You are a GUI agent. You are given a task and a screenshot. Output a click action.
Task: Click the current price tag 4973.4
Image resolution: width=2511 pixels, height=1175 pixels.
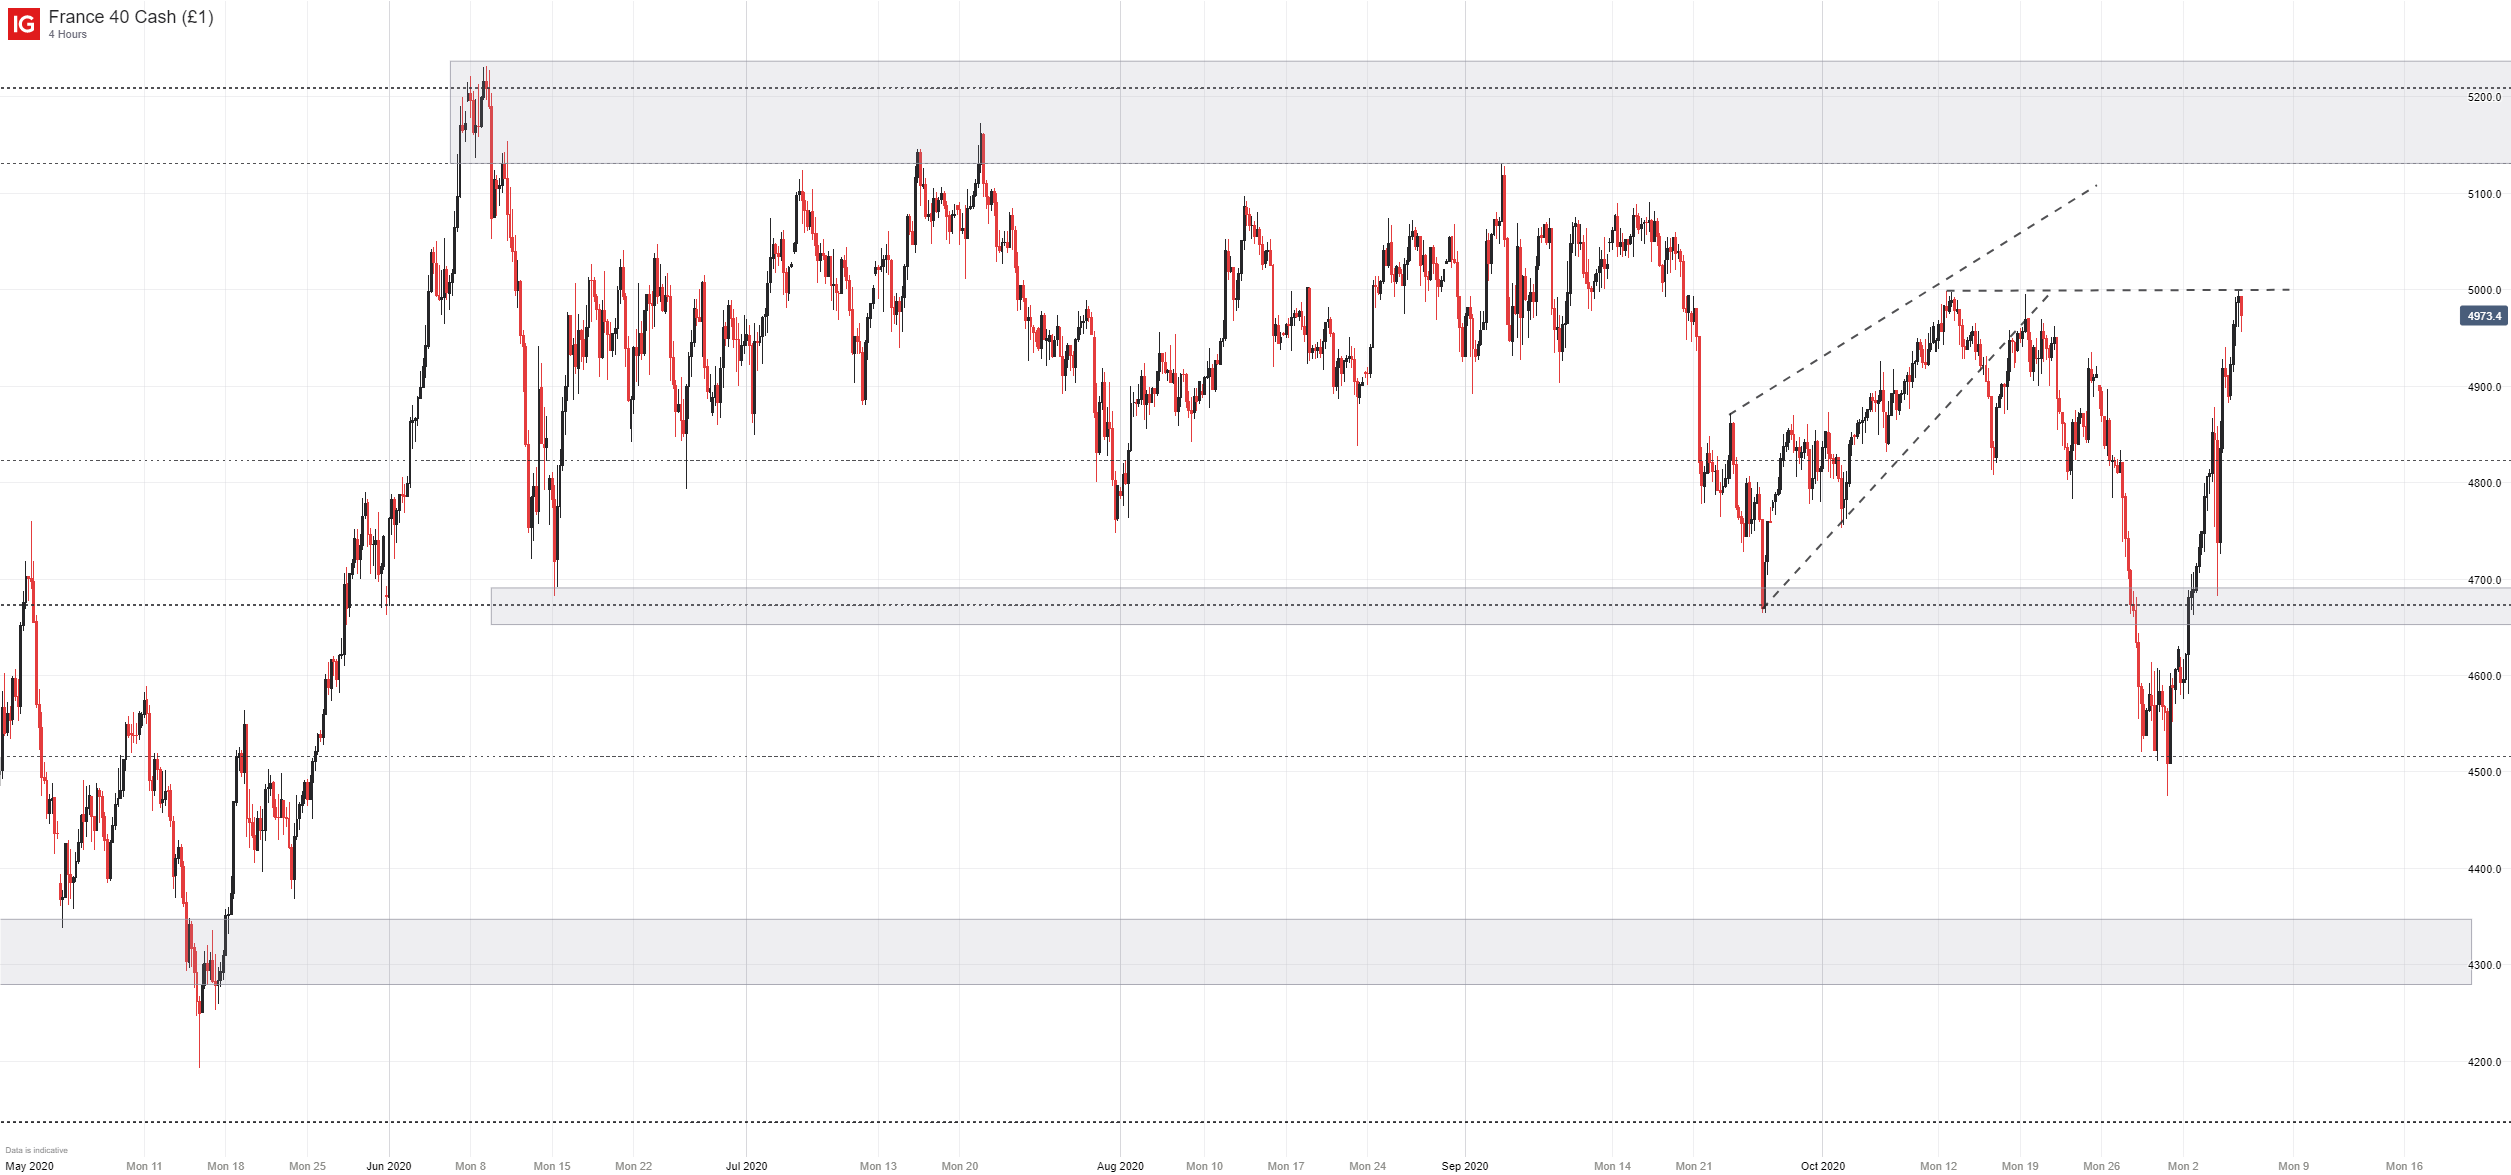tap(2484, 316)
